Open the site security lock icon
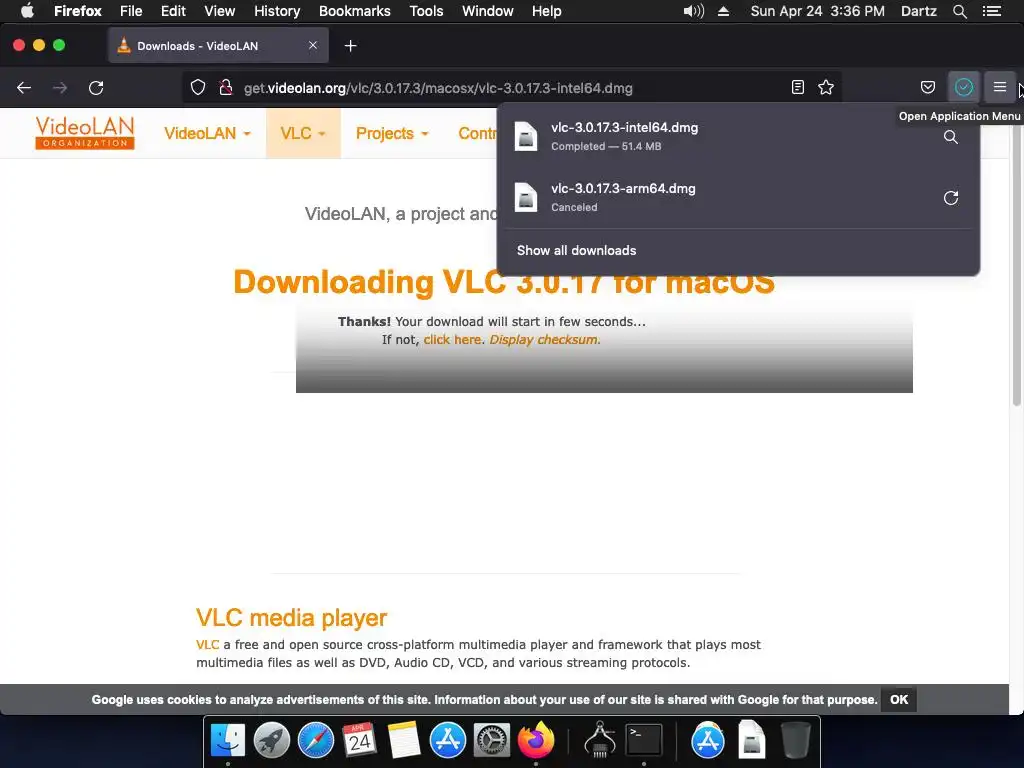 tap(226, 88)
